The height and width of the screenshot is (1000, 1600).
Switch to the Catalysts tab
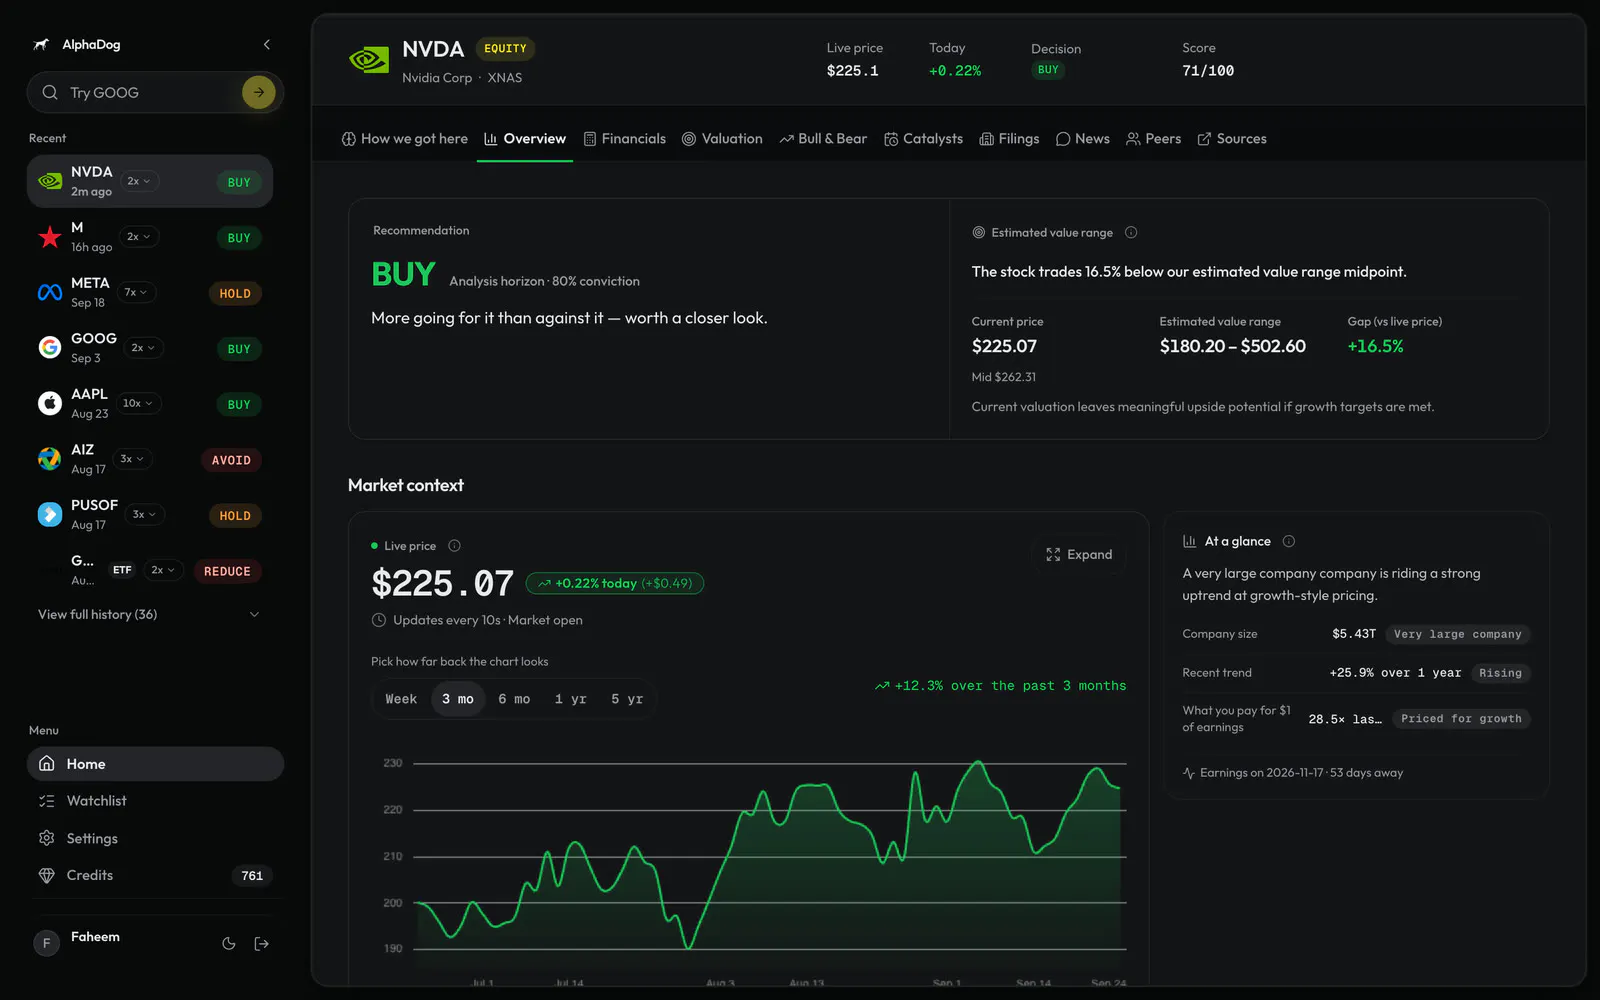pyautogui.click(x=924, y=139)
